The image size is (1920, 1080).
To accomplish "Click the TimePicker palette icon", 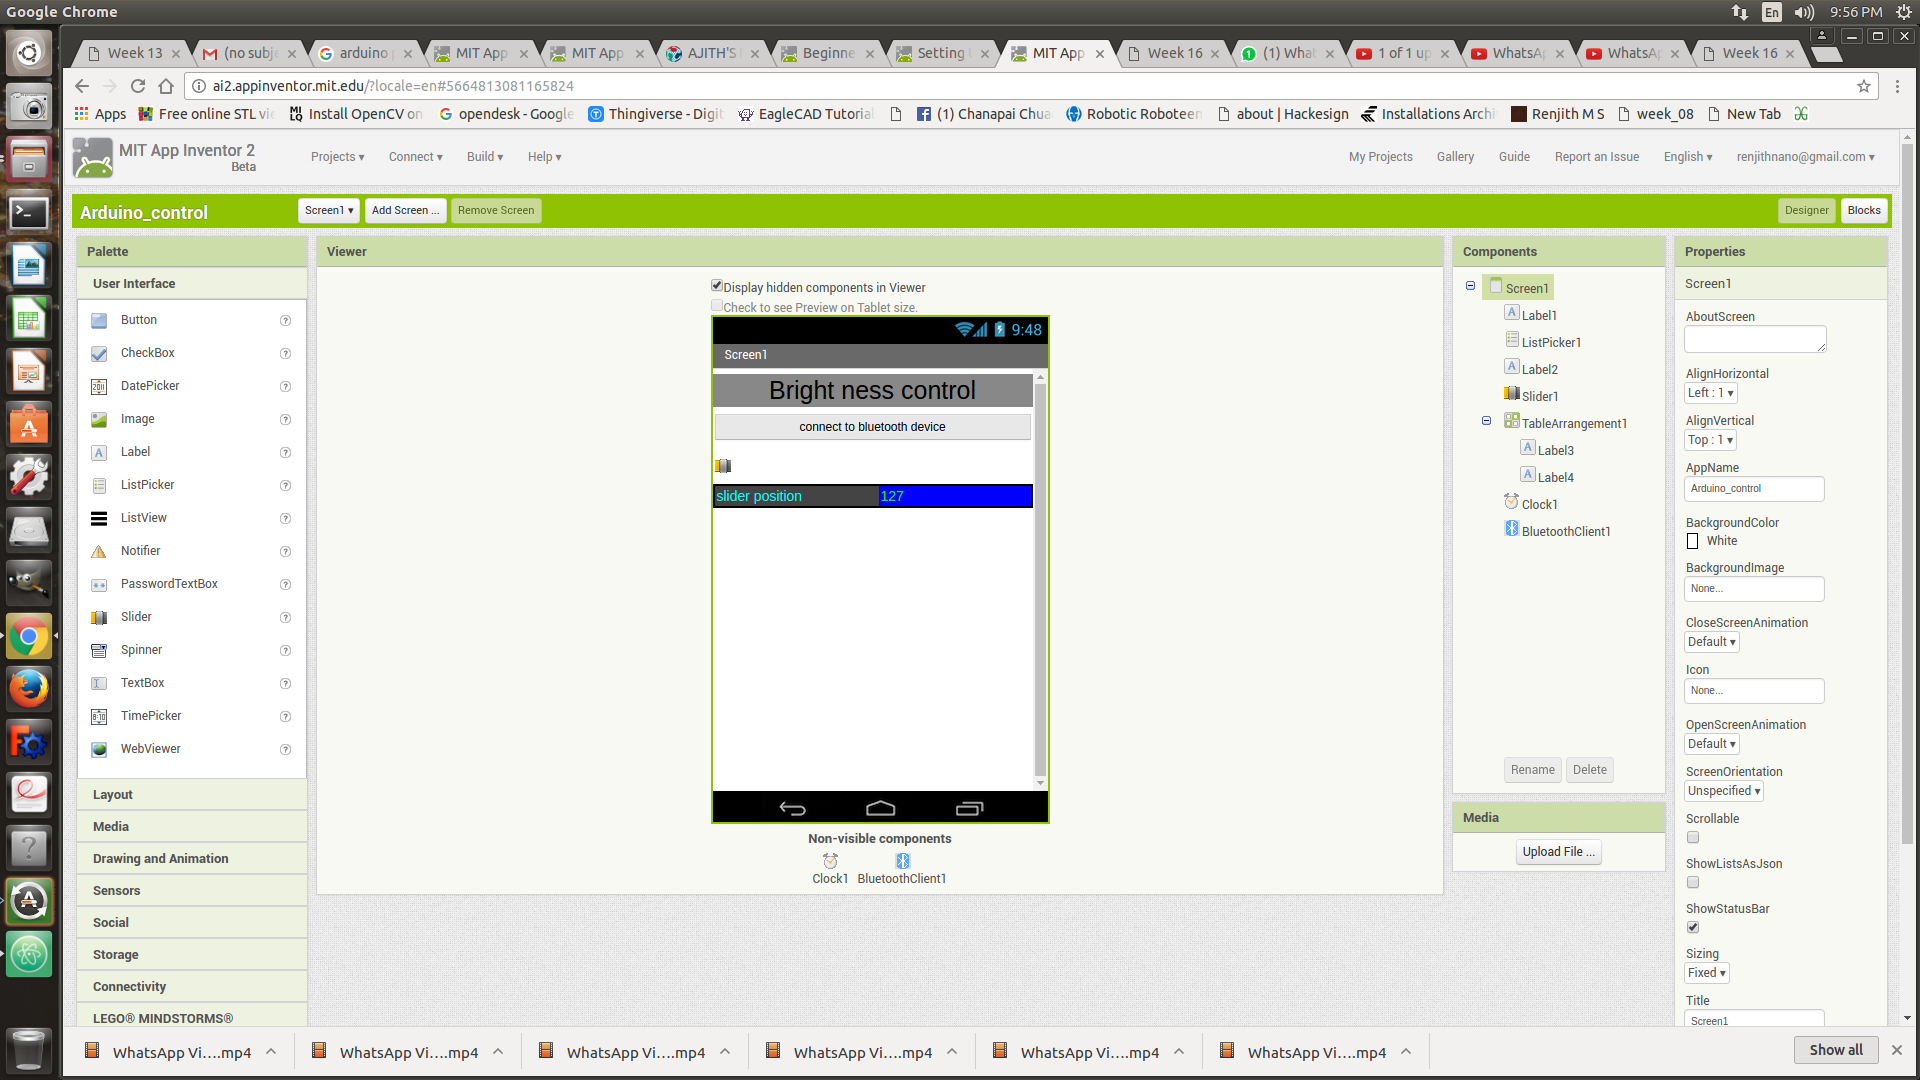I will 99,717.
